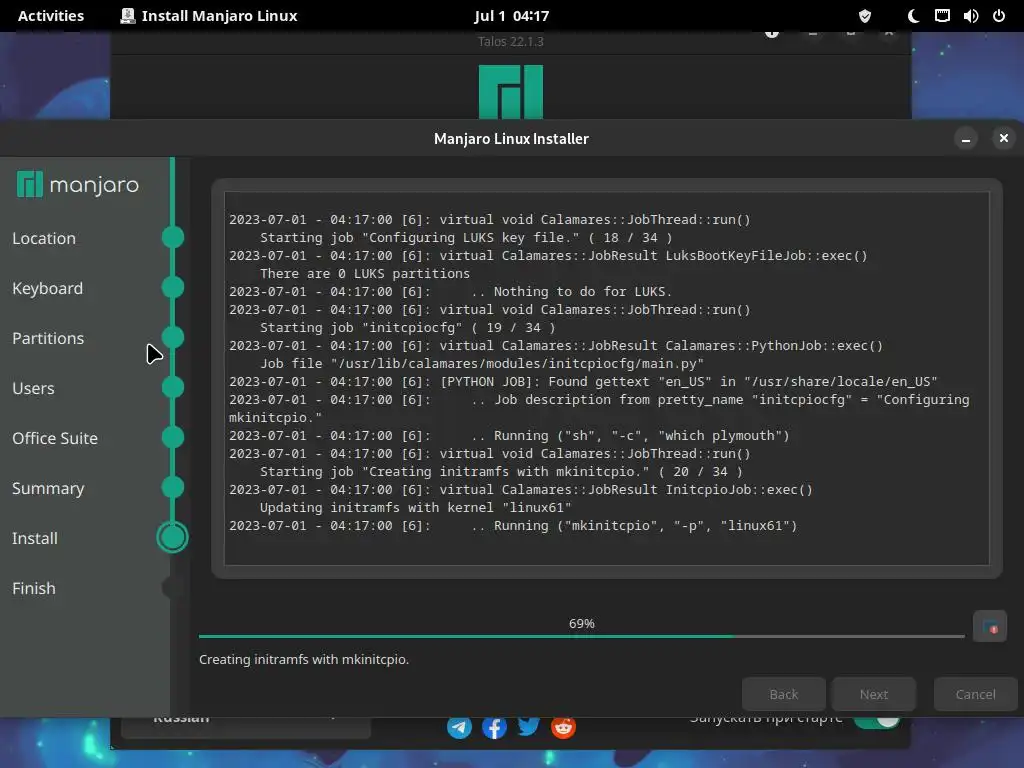
Task: Select the Users step
Action: coord(33,389)
